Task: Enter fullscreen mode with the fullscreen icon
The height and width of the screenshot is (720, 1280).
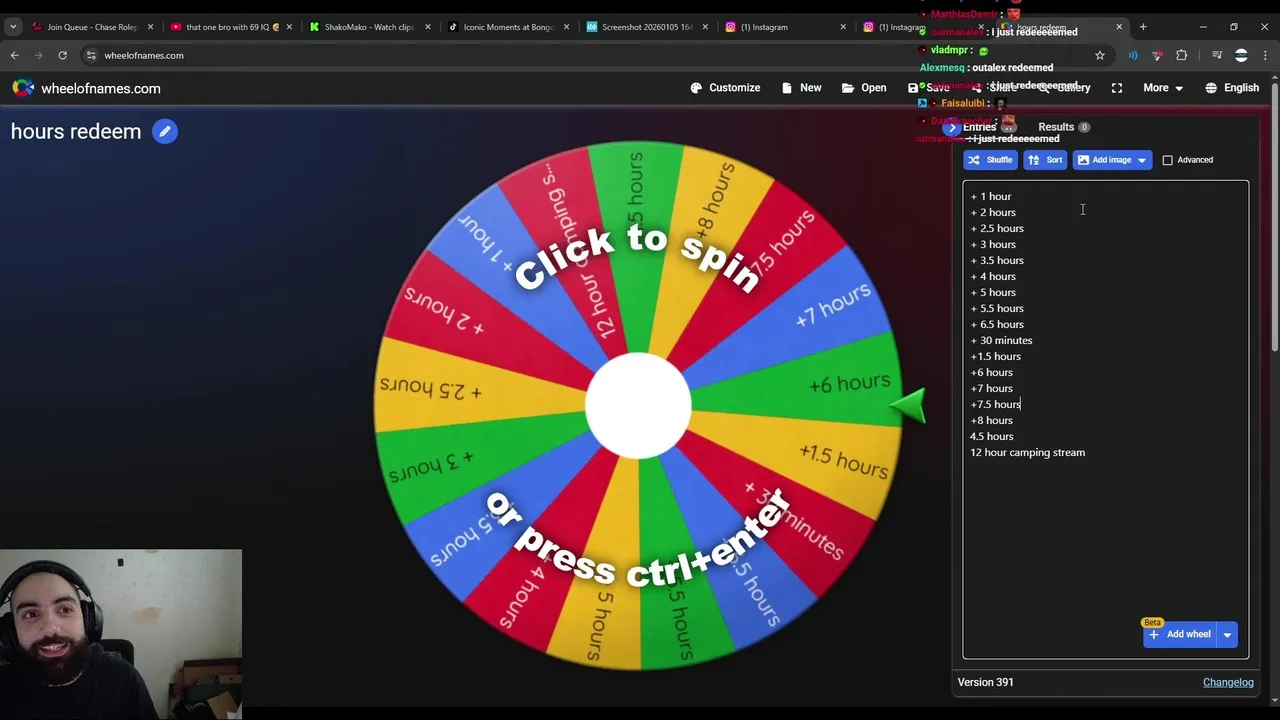Action: (1117, 88)
